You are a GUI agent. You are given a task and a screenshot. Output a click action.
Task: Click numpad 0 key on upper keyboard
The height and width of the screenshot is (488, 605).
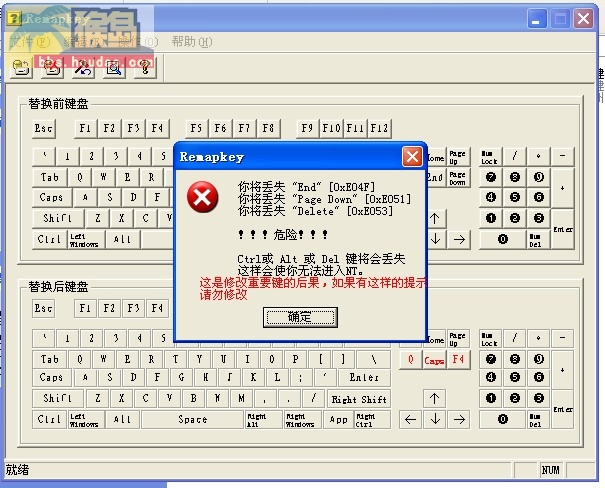pos(502,239)
